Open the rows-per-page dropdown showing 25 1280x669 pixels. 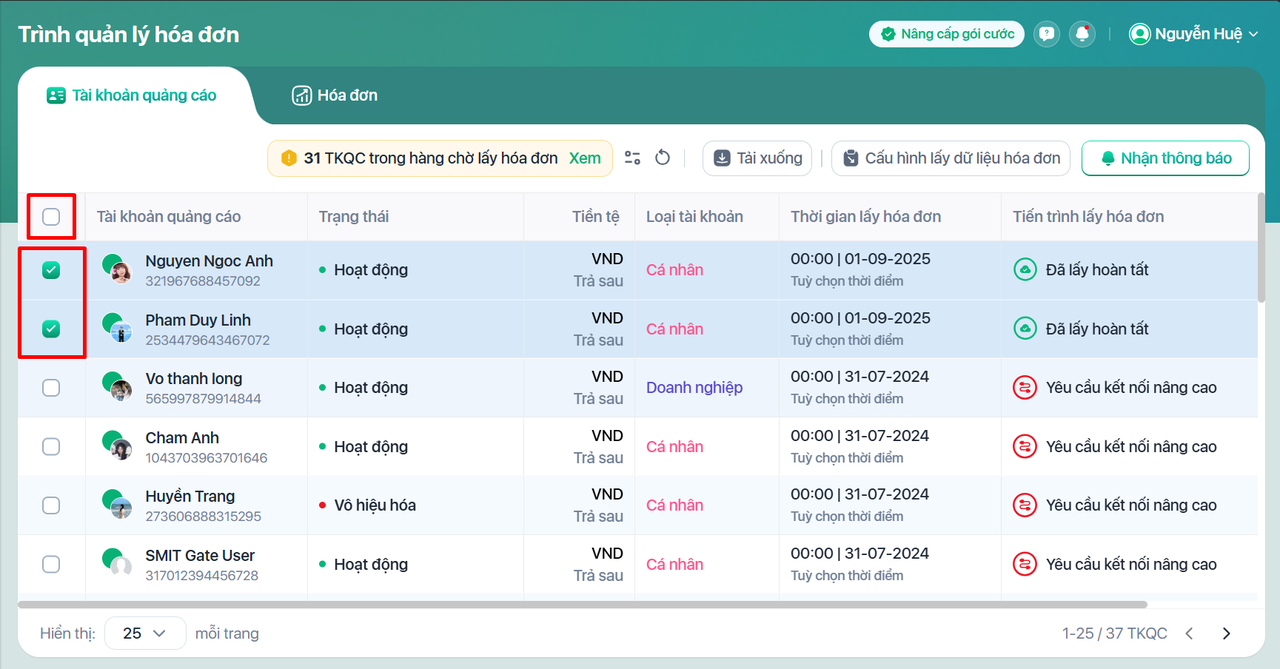tap(145, 634)
